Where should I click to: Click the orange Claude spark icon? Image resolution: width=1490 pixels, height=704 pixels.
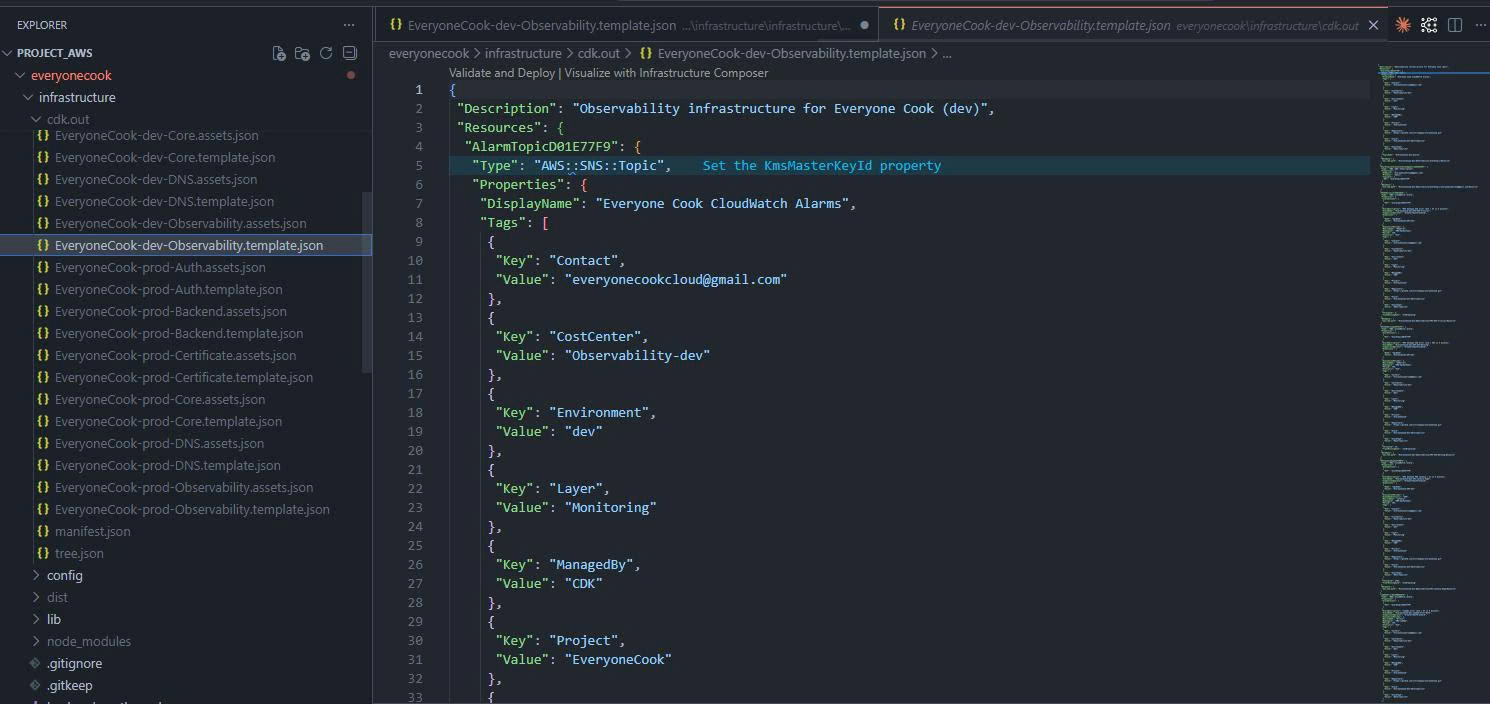click(x=1403, y=25)
